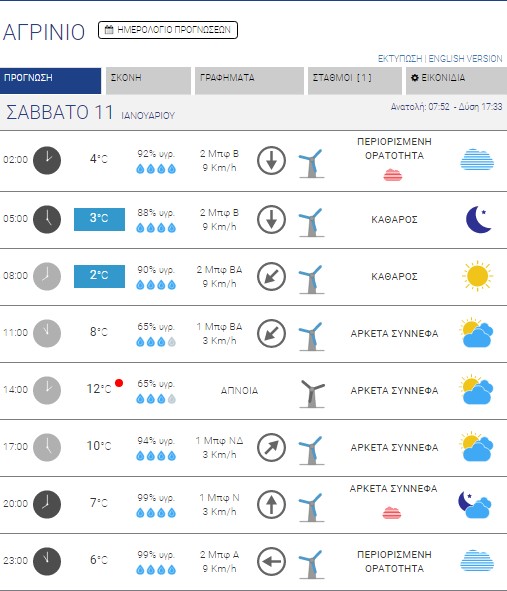Click the blue 3°C temperature badge
Image resolution: width=507 pixels, height=591 pixels.
[100, 219]
